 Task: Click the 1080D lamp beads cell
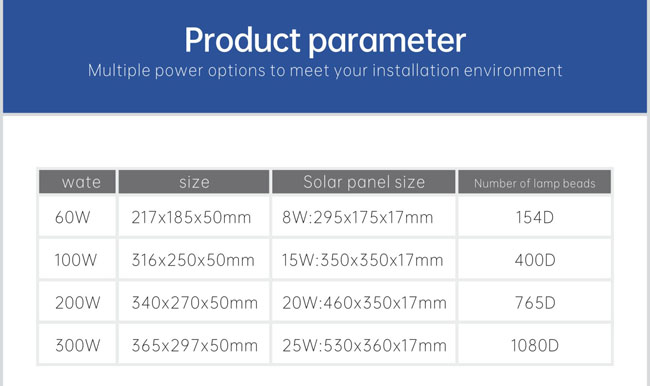[x=534, y=345]
